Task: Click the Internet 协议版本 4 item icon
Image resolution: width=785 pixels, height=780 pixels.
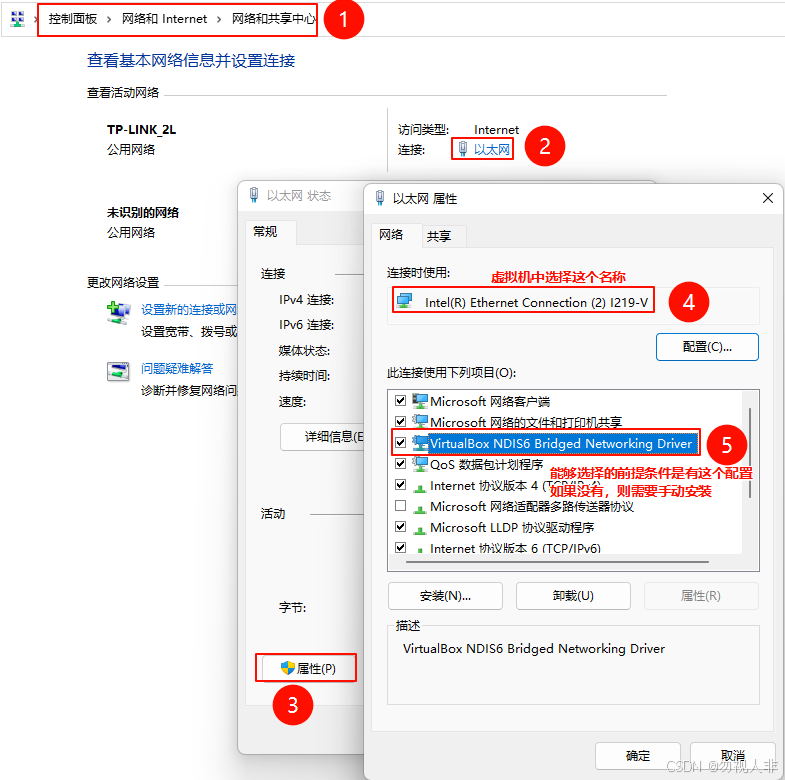Action: [420, 487]
